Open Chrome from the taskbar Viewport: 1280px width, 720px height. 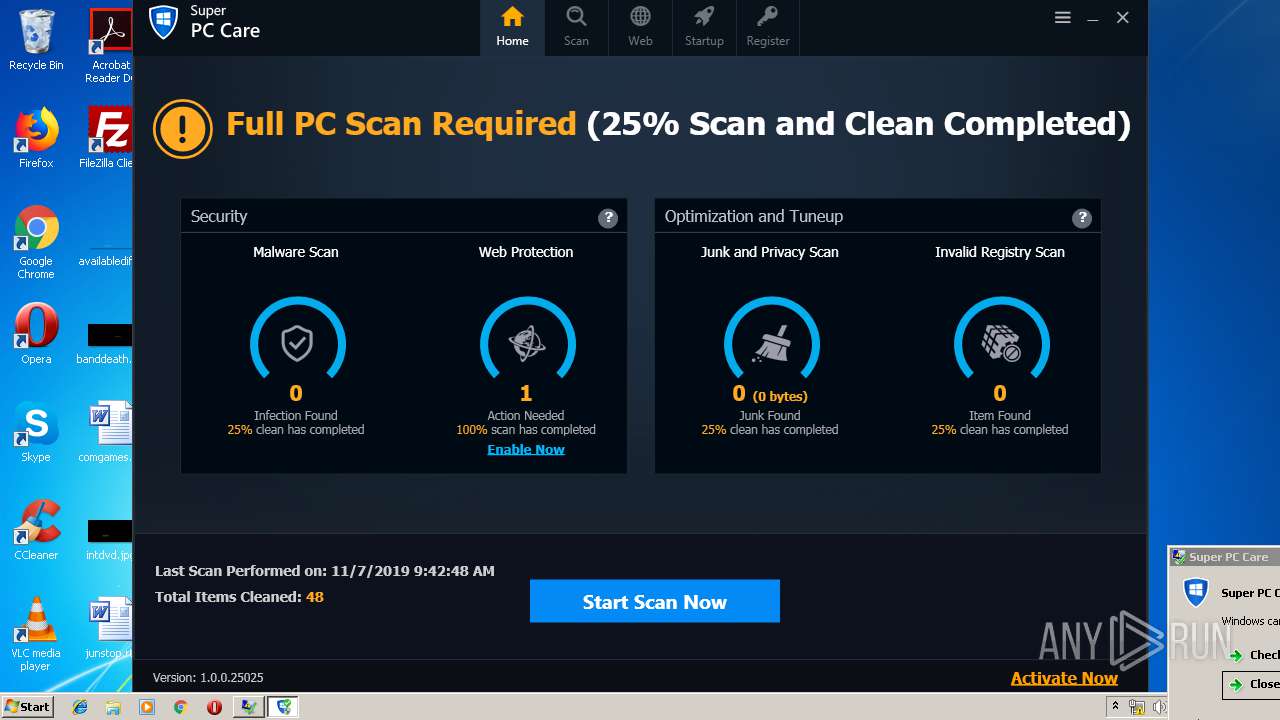[x=180, y=707]
